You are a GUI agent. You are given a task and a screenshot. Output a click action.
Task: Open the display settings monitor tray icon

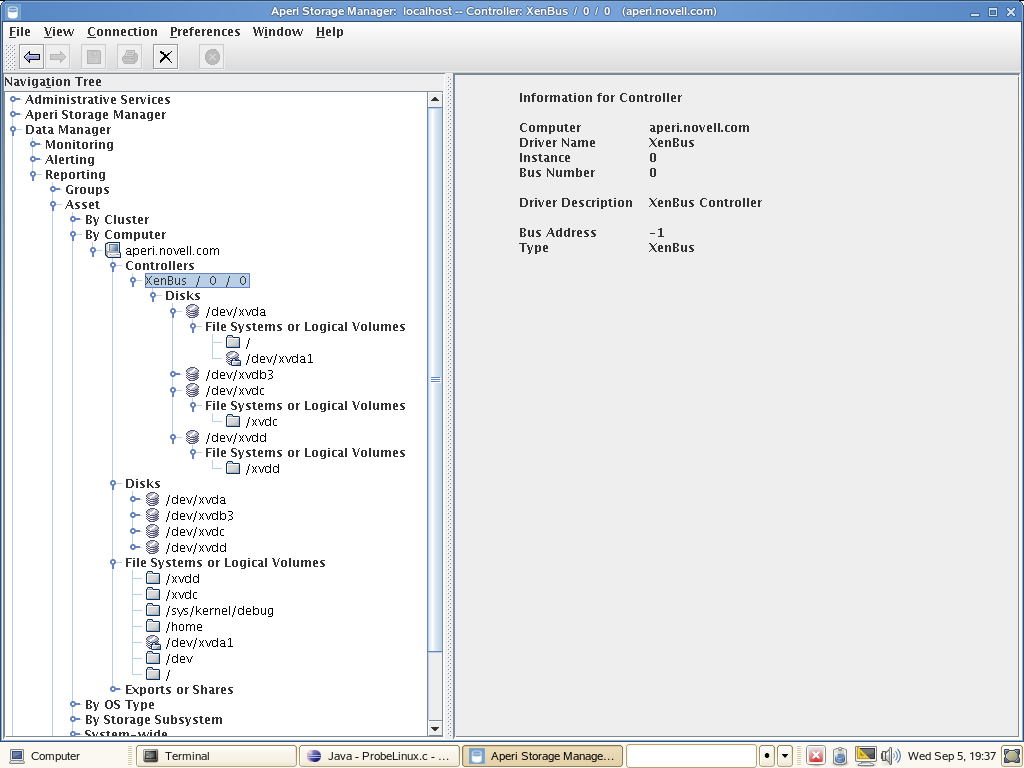[x=865, y=756]
